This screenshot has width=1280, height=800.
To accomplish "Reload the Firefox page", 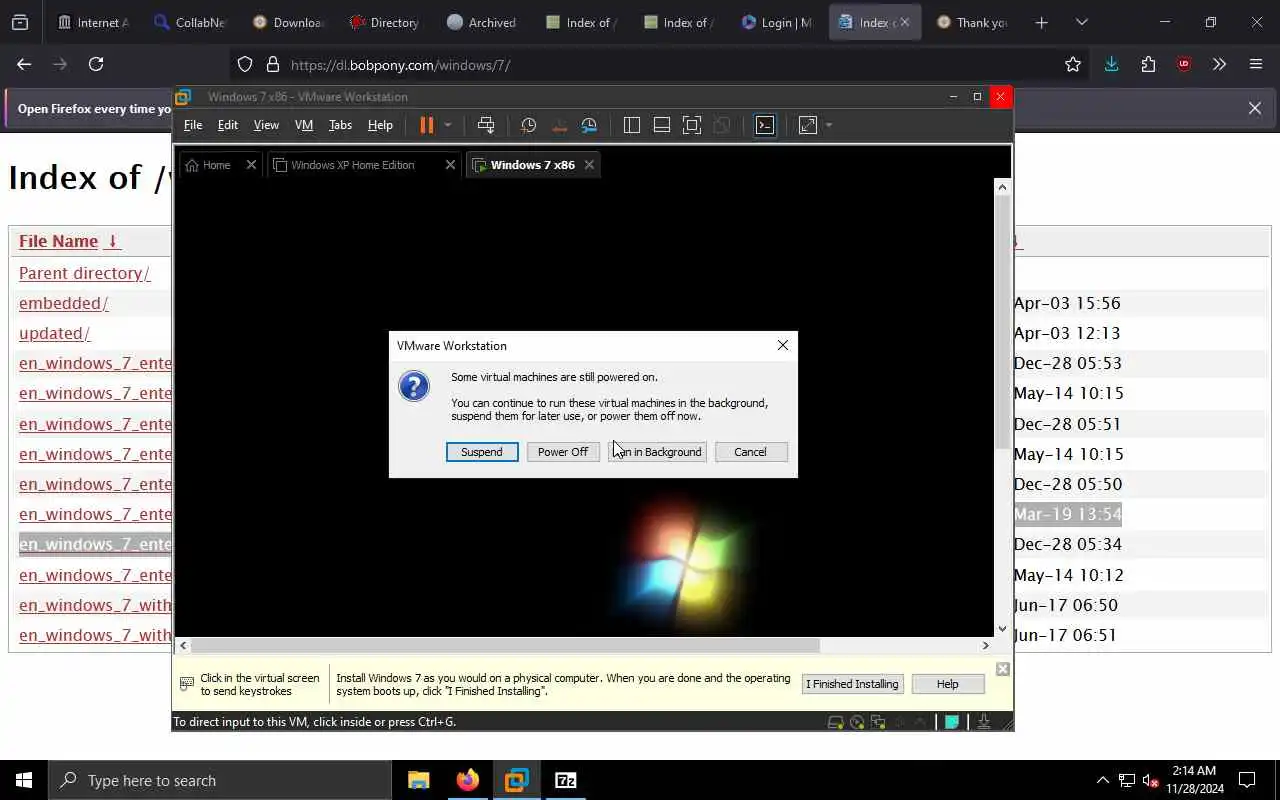I will point(96,64).
